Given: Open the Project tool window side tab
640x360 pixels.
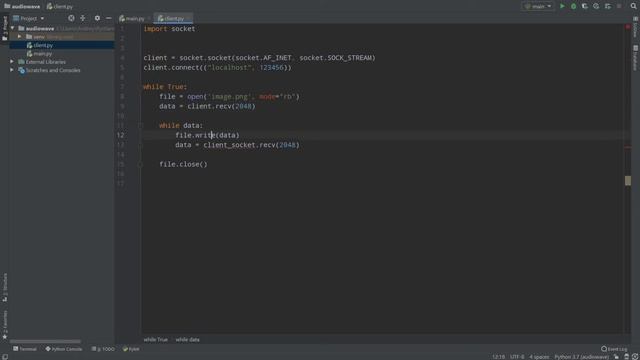Looking at the screenshot, I should point(4,29).
